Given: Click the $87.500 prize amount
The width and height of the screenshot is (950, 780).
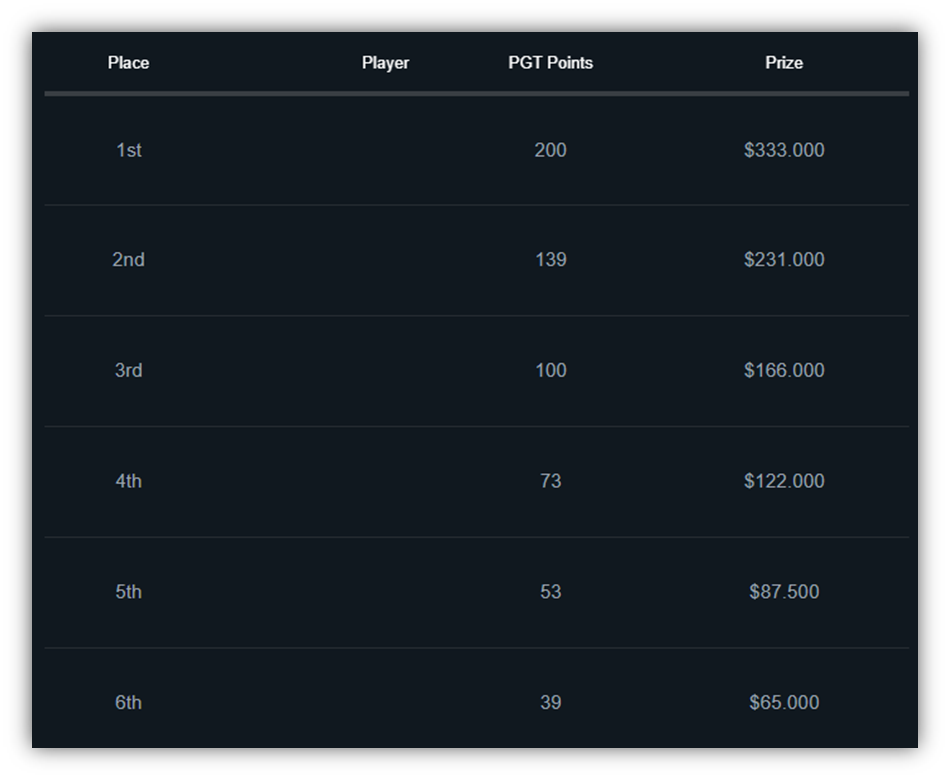Looking at the screenshot, I should tap(784, 592).
